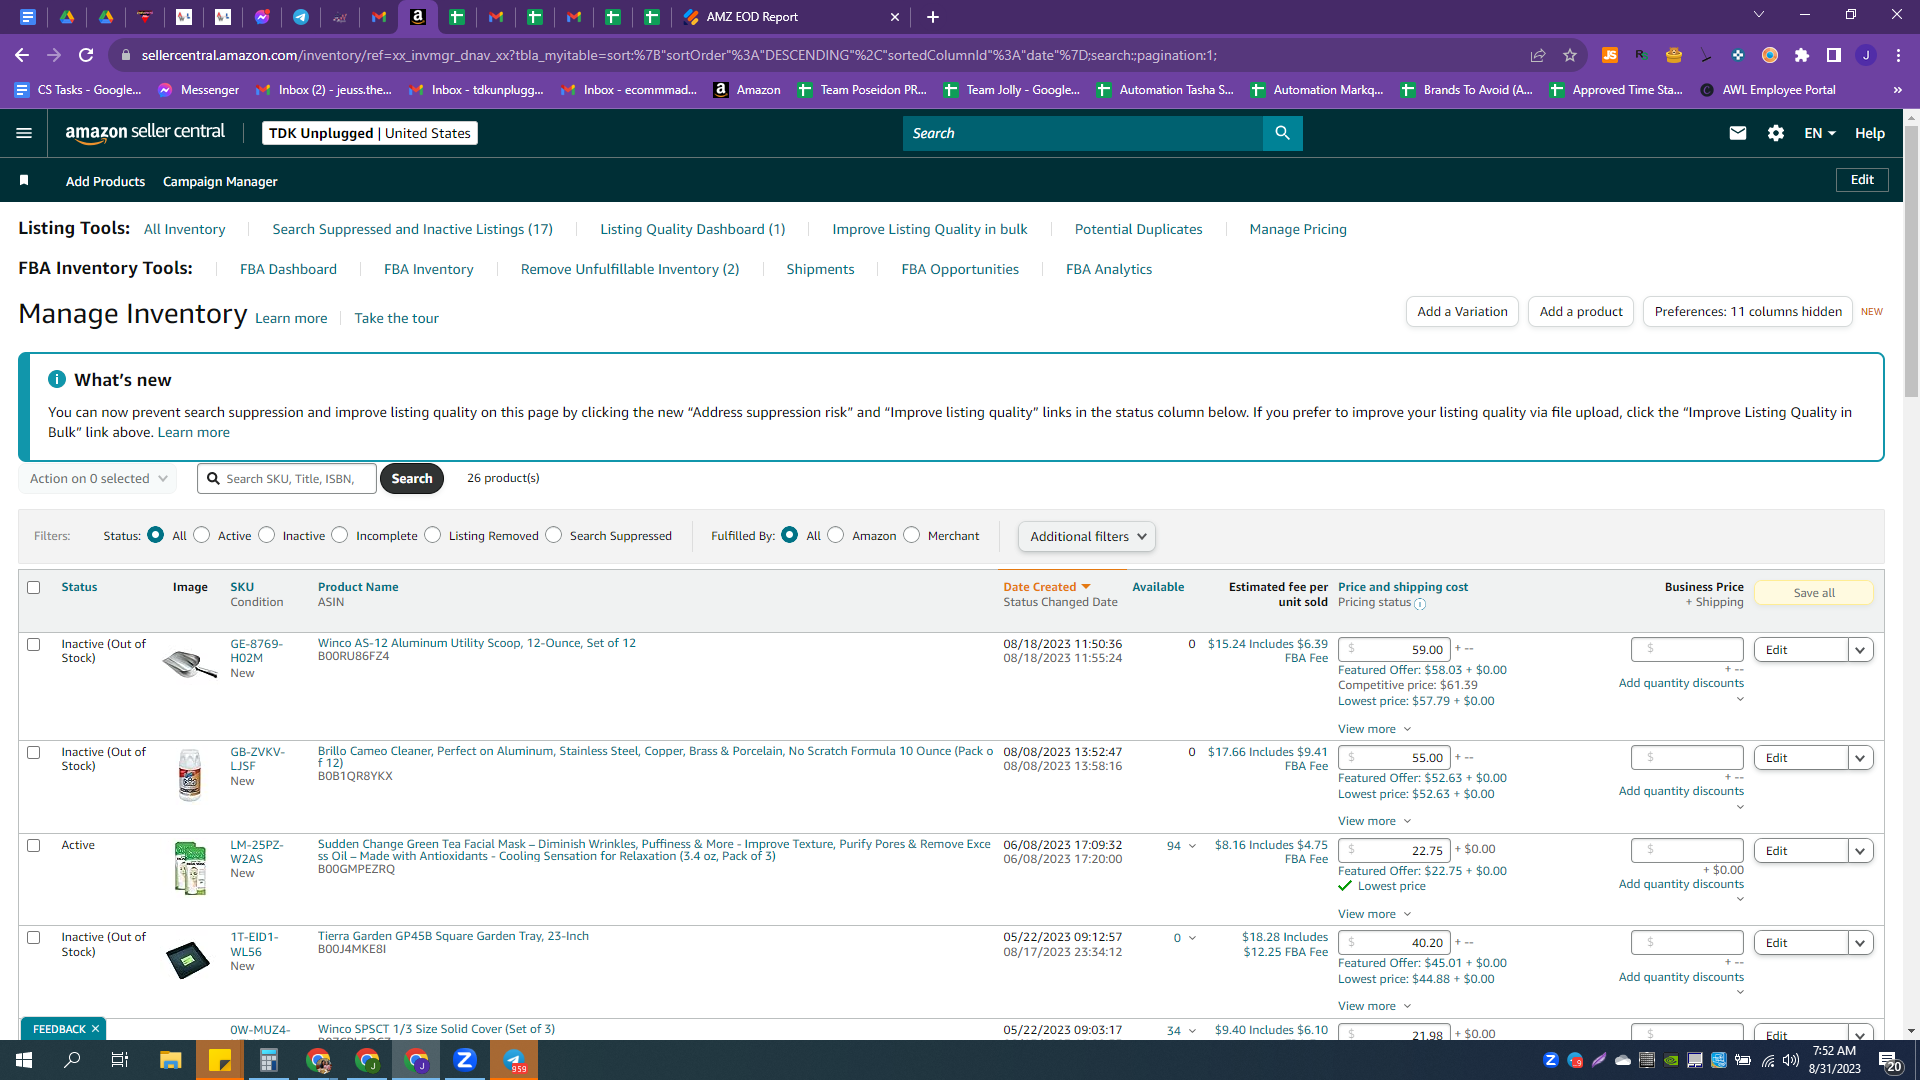This screenshot has width=1920, height=1080.
Task: Open Edit dropdown arrow for Brillo Cameo Cleaner
Action: pos(1860,758)
